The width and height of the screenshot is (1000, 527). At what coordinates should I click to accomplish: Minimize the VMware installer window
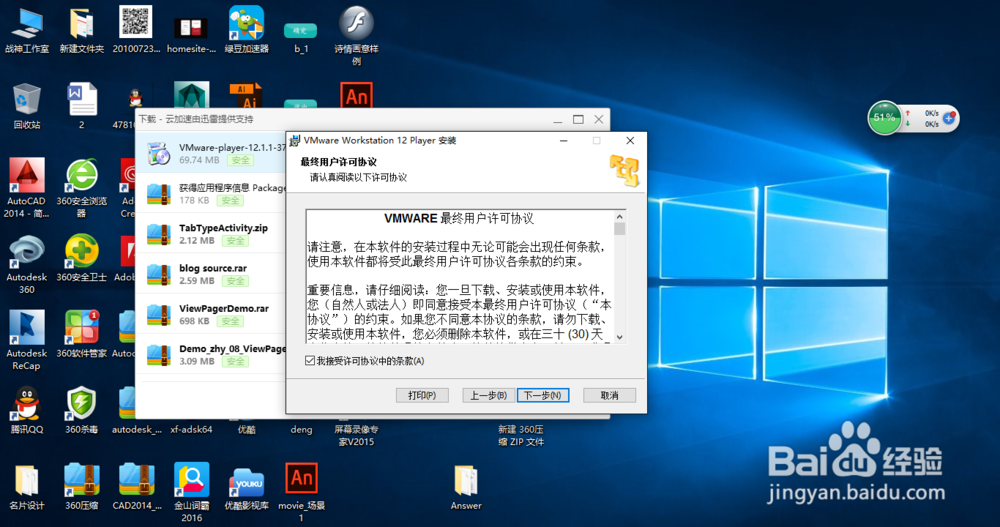[564, 141]
